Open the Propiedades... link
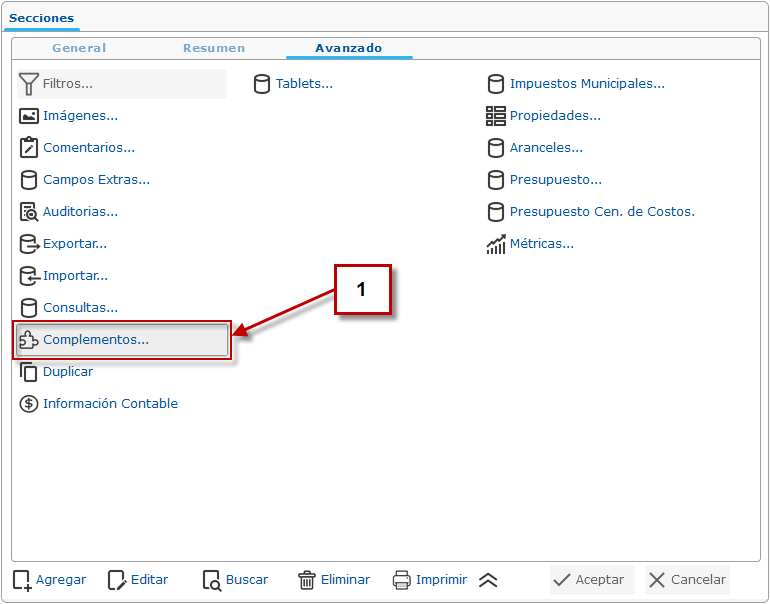The height and width of the screenshot is (604, 770). click(x=555, y=116)
